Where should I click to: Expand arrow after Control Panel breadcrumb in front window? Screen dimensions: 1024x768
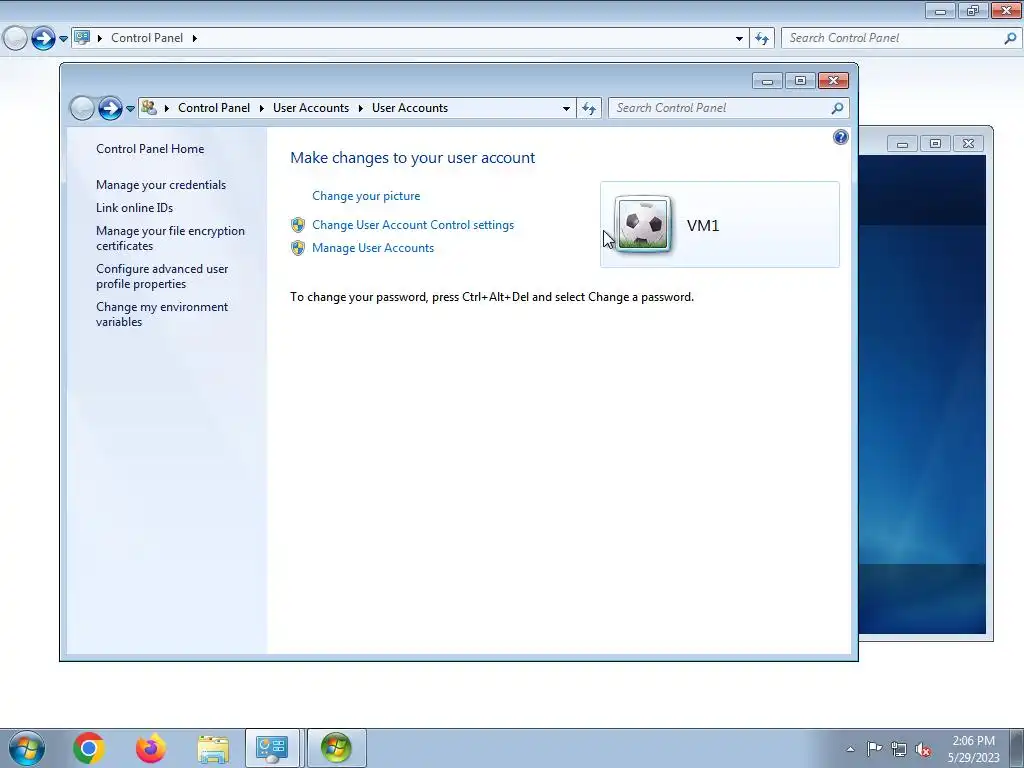[x=261, y=108]
